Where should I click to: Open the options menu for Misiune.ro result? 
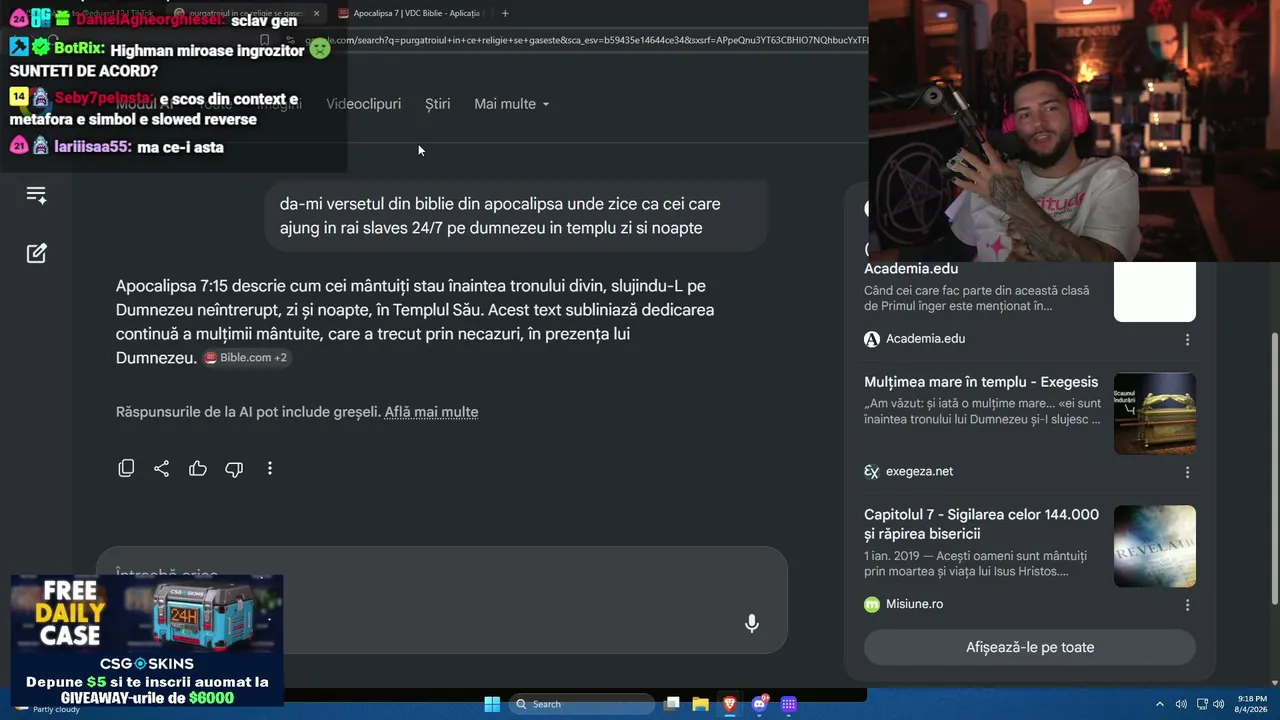1187,605
